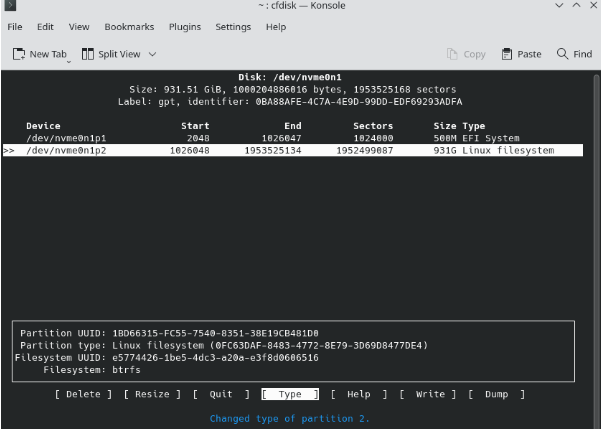Click the Paste toolbar icon
Image resolution: width=601 pixels, height=429 pixels.
[x=507, y=54]
